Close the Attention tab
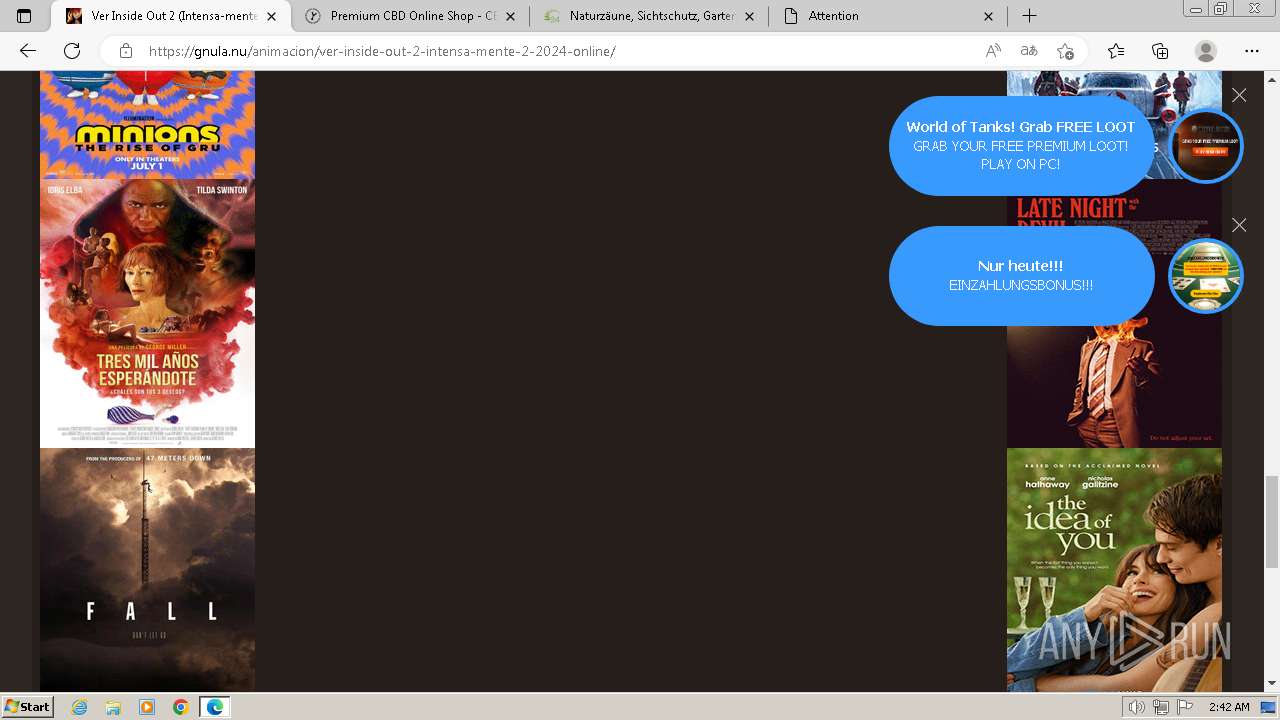This screenshot has width=1280, height=720. click(x=989, y=16)
